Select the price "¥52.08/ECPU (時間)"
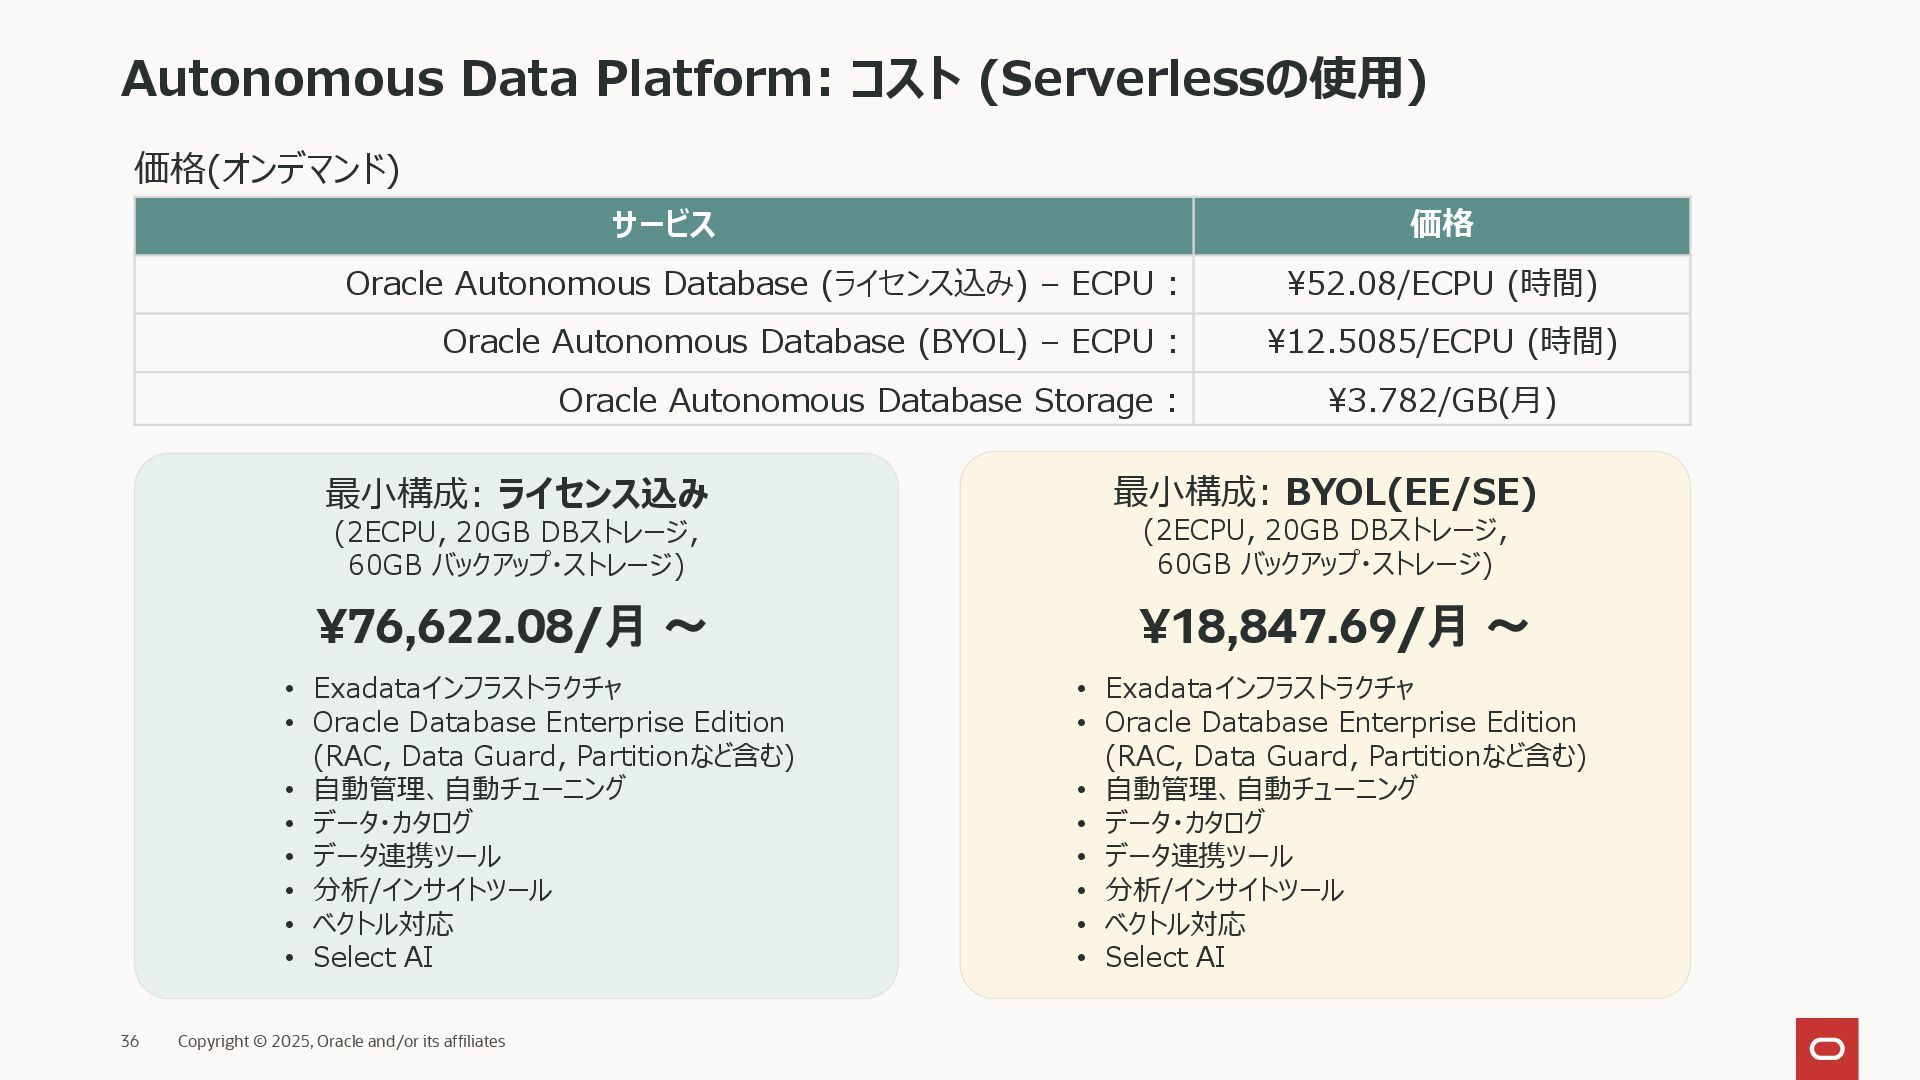1920x1080 pixels. click(1441, 284)
